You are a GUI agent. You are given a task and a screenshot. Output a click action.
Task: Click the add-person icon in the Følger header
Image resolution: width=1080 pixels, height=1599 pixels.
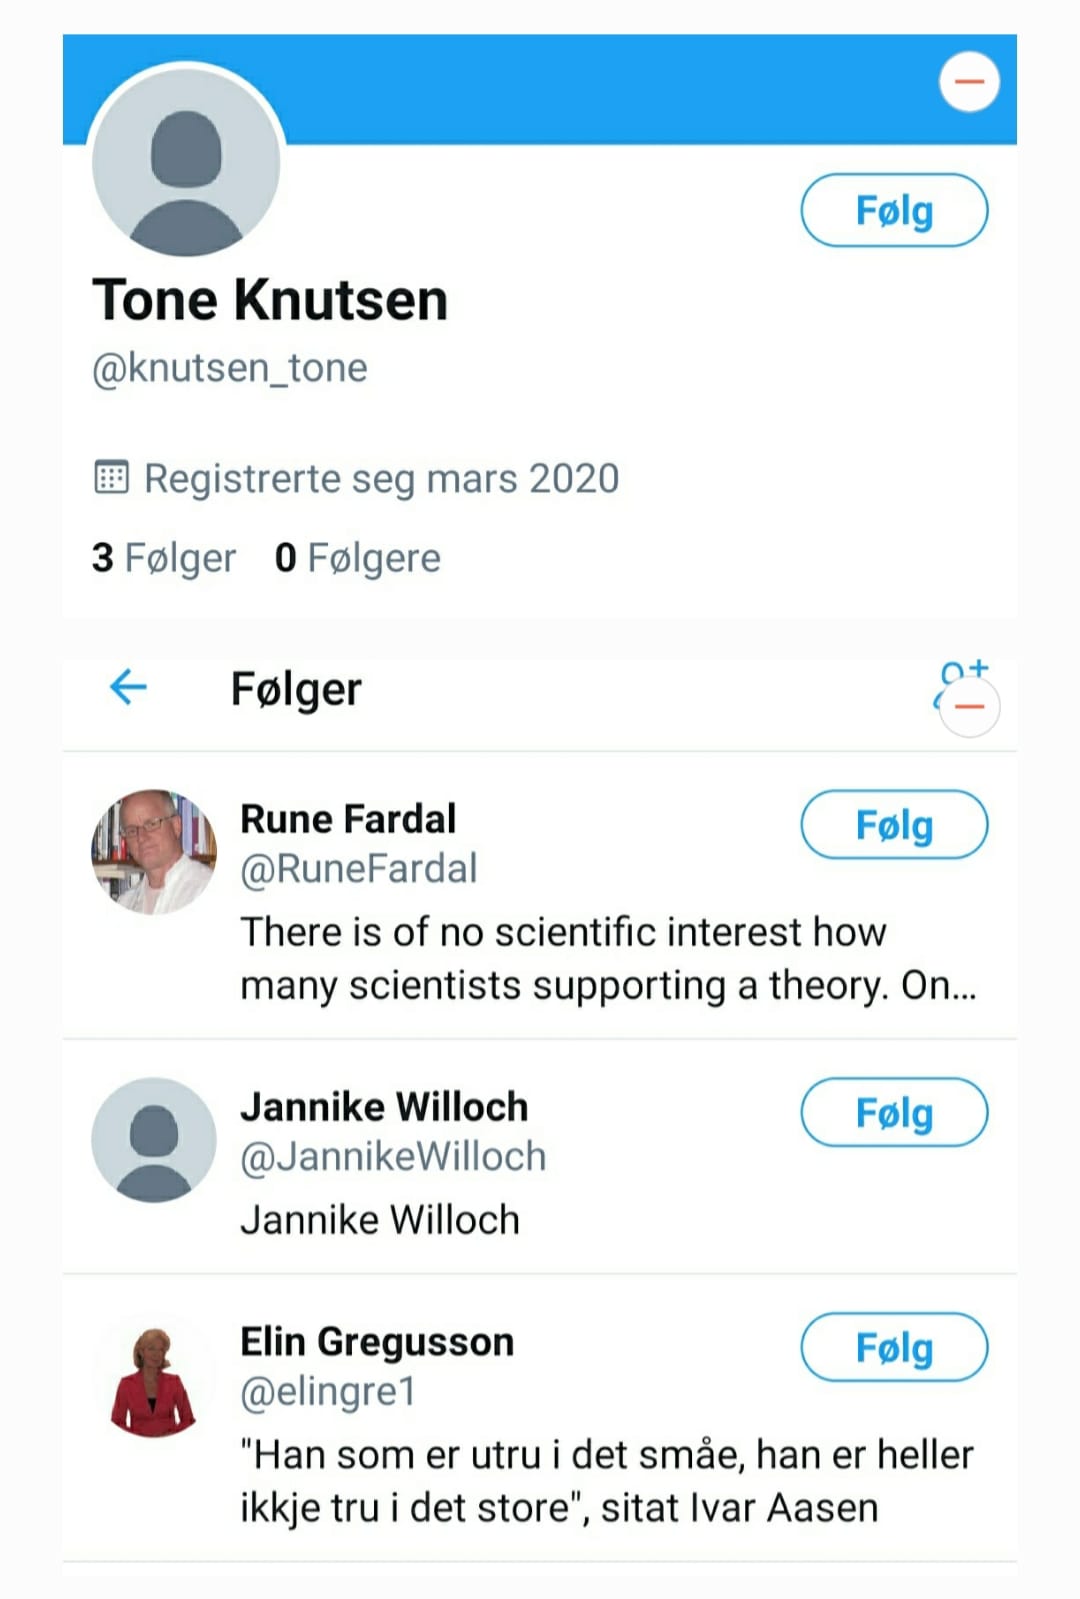click(x=961, y=683)
